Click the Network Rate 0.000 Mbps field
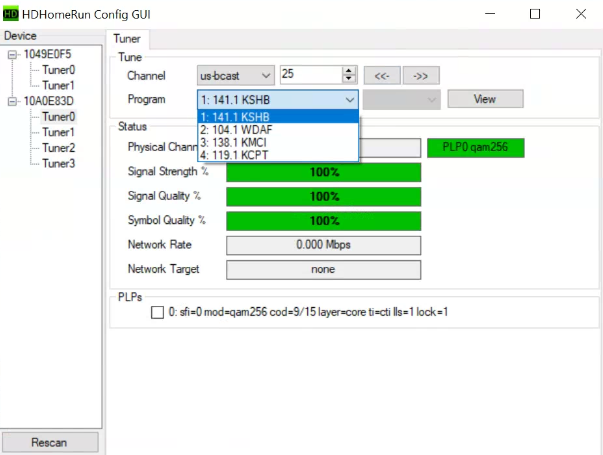This screenshot has width=603, height=455. click(x=324, y=245)
